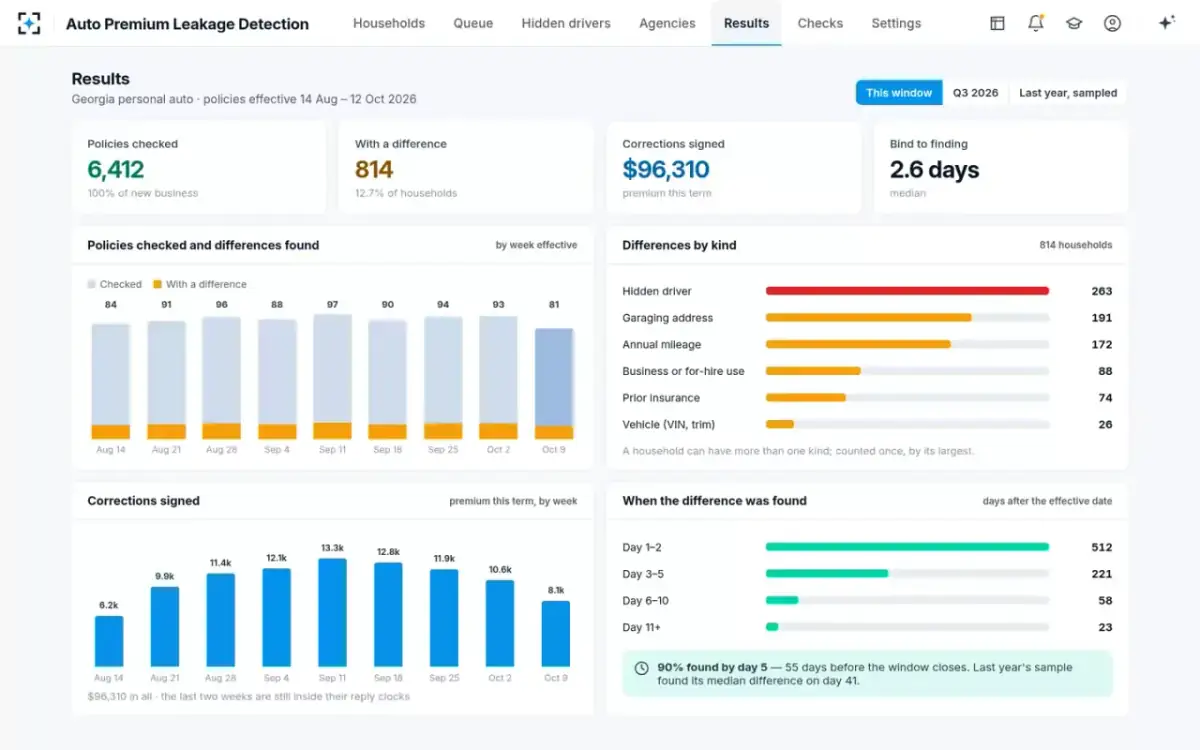
Task: Click the Garaging address bar
Action: [869, 318]
